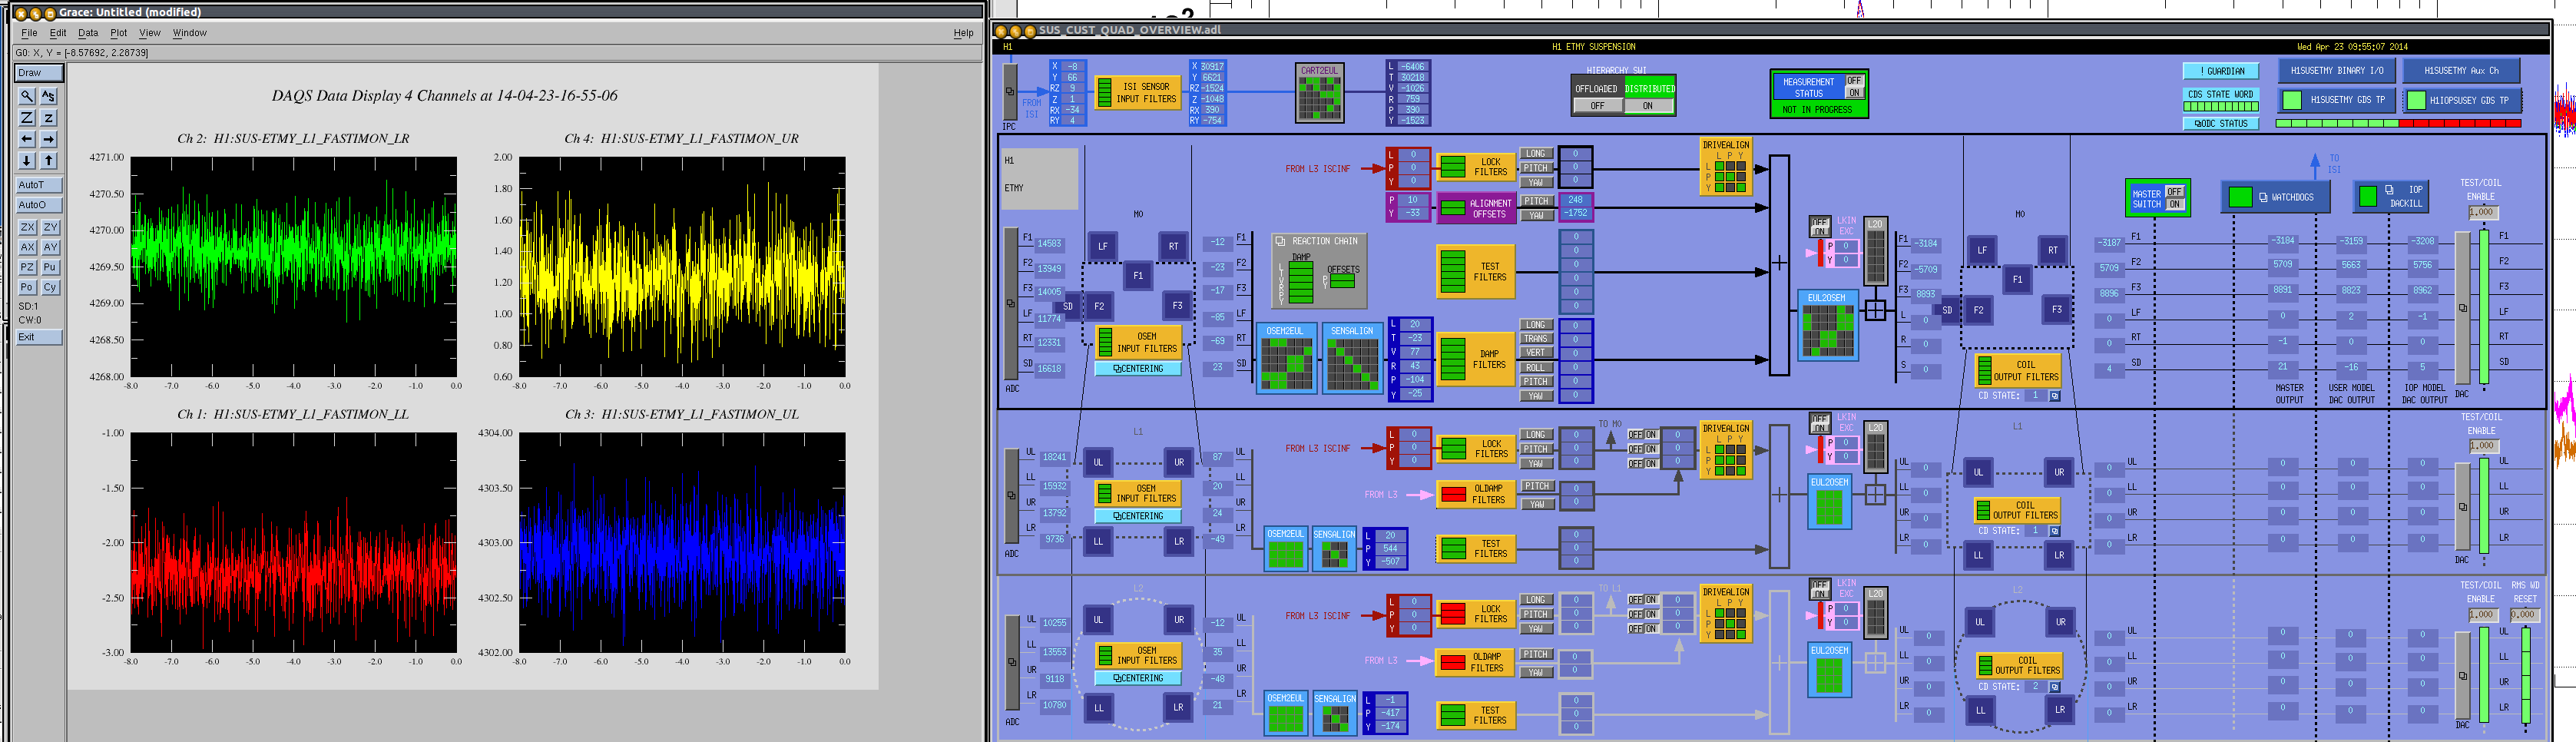Open the L2 SENSALIGN matrix
The height and width of the screenshot is (742, 2576).
(x=1335, y=713)
